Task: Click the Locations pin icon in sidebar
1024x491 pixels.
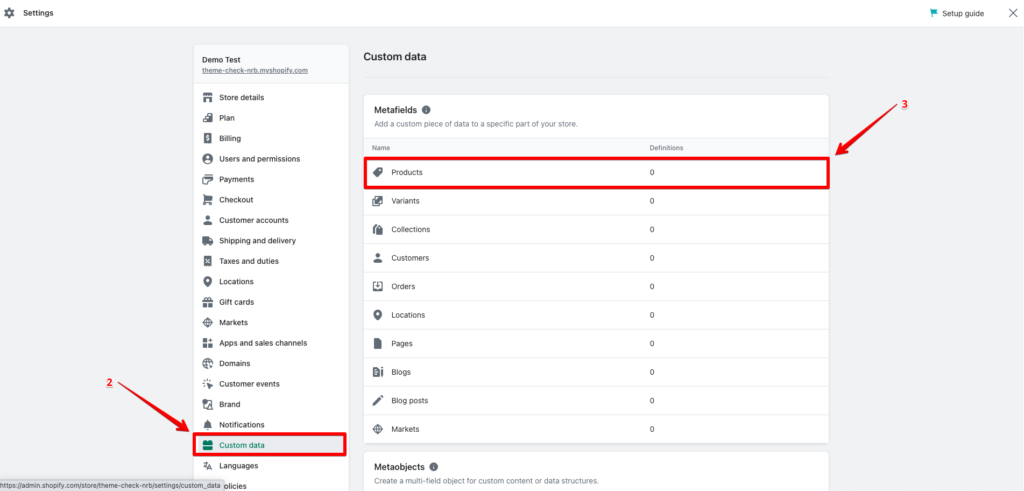Action: click(x=208, y=281)
